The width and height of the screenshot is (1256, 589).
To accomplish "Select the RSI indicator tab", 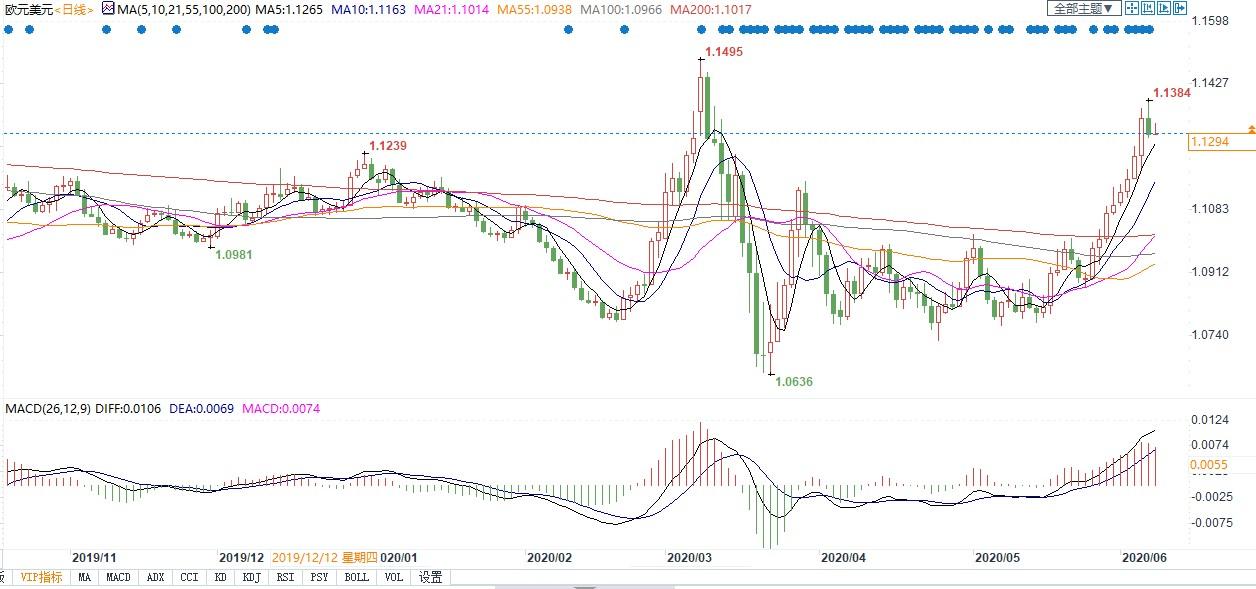I will [x=285, y=577].
